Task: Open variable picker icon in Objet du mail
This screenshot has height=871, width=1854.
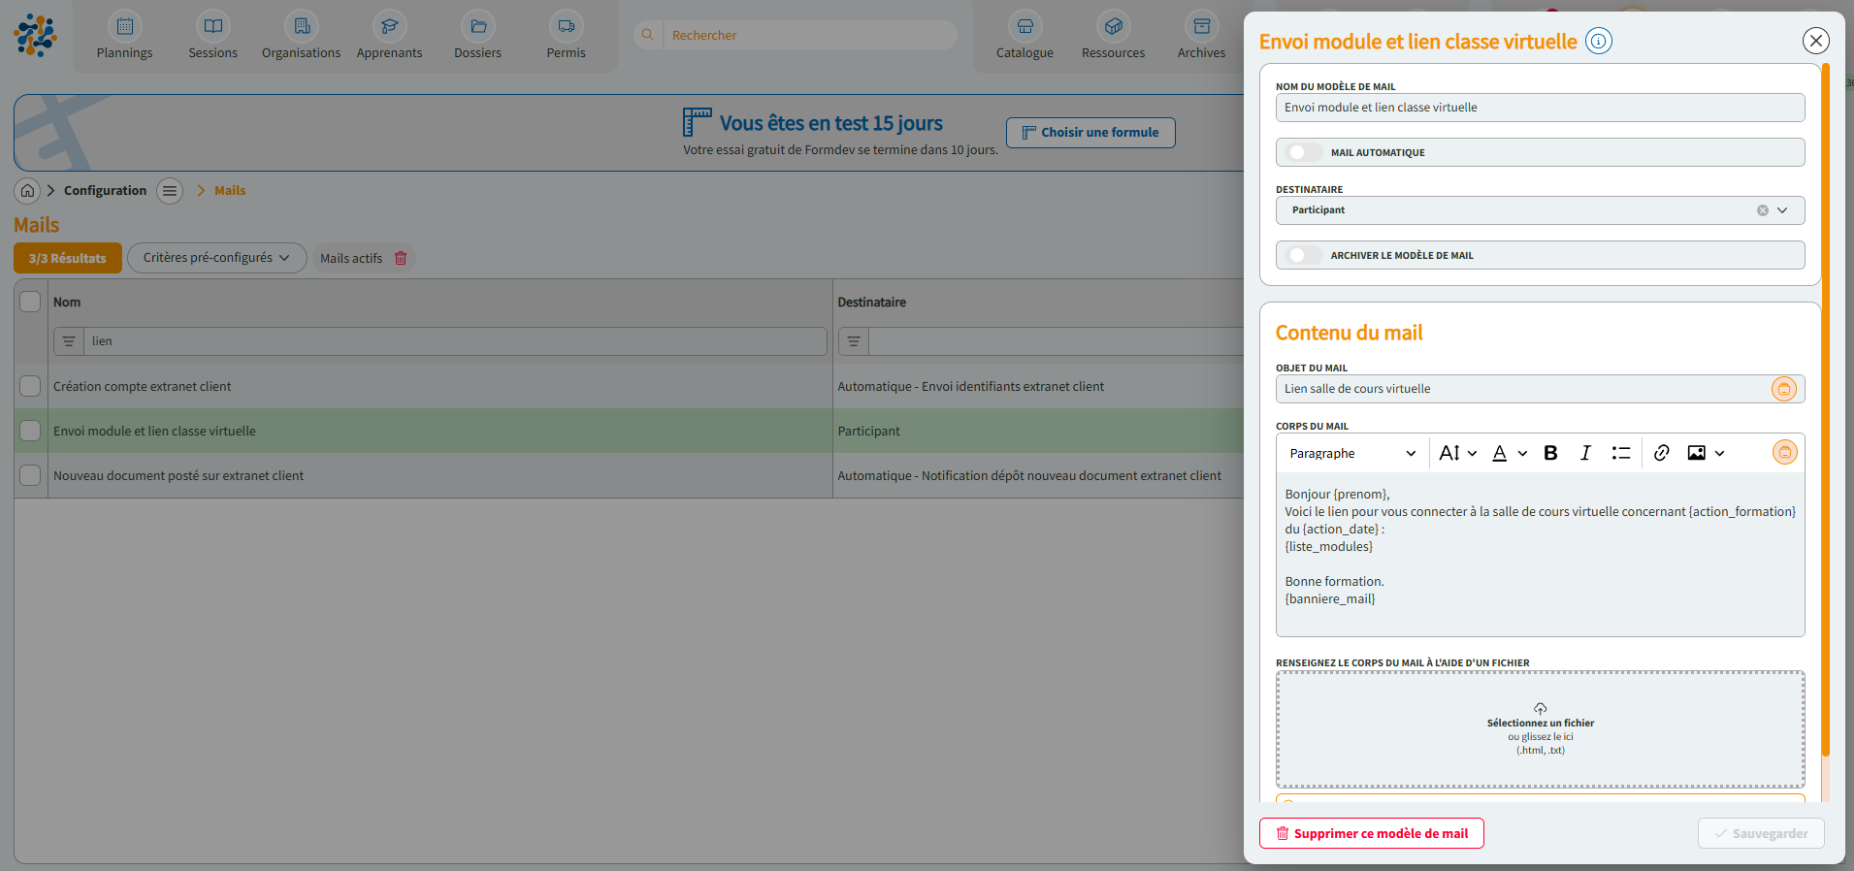Action: click(1783, 389)
